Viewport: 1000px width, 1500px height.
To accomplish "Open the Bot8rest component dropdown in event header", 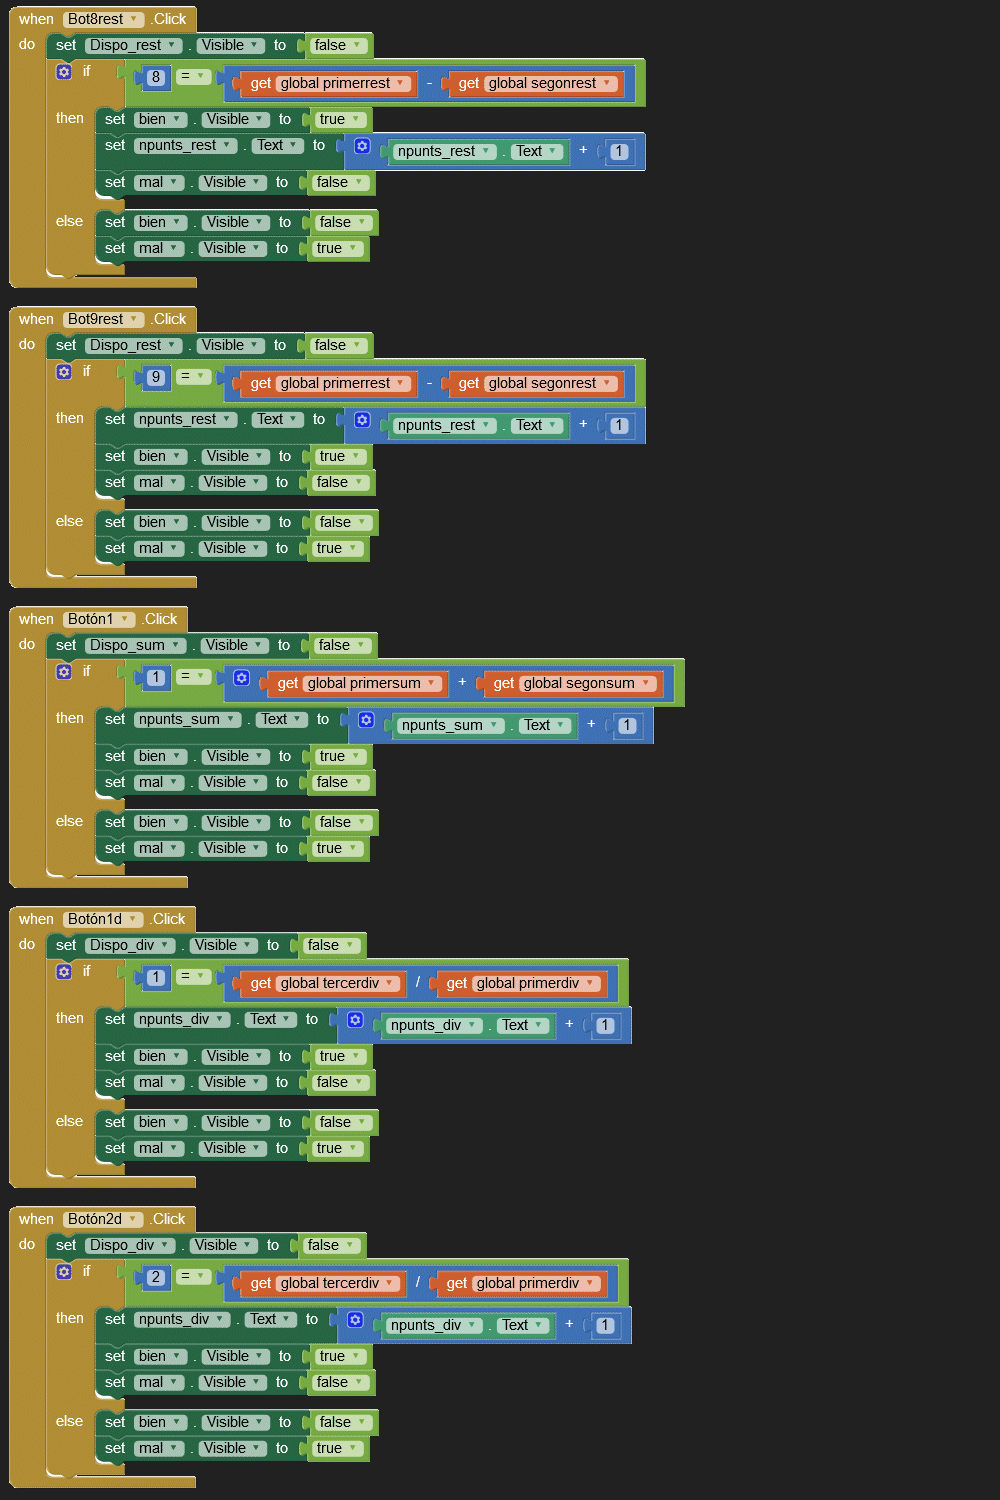I will point(134,20).
